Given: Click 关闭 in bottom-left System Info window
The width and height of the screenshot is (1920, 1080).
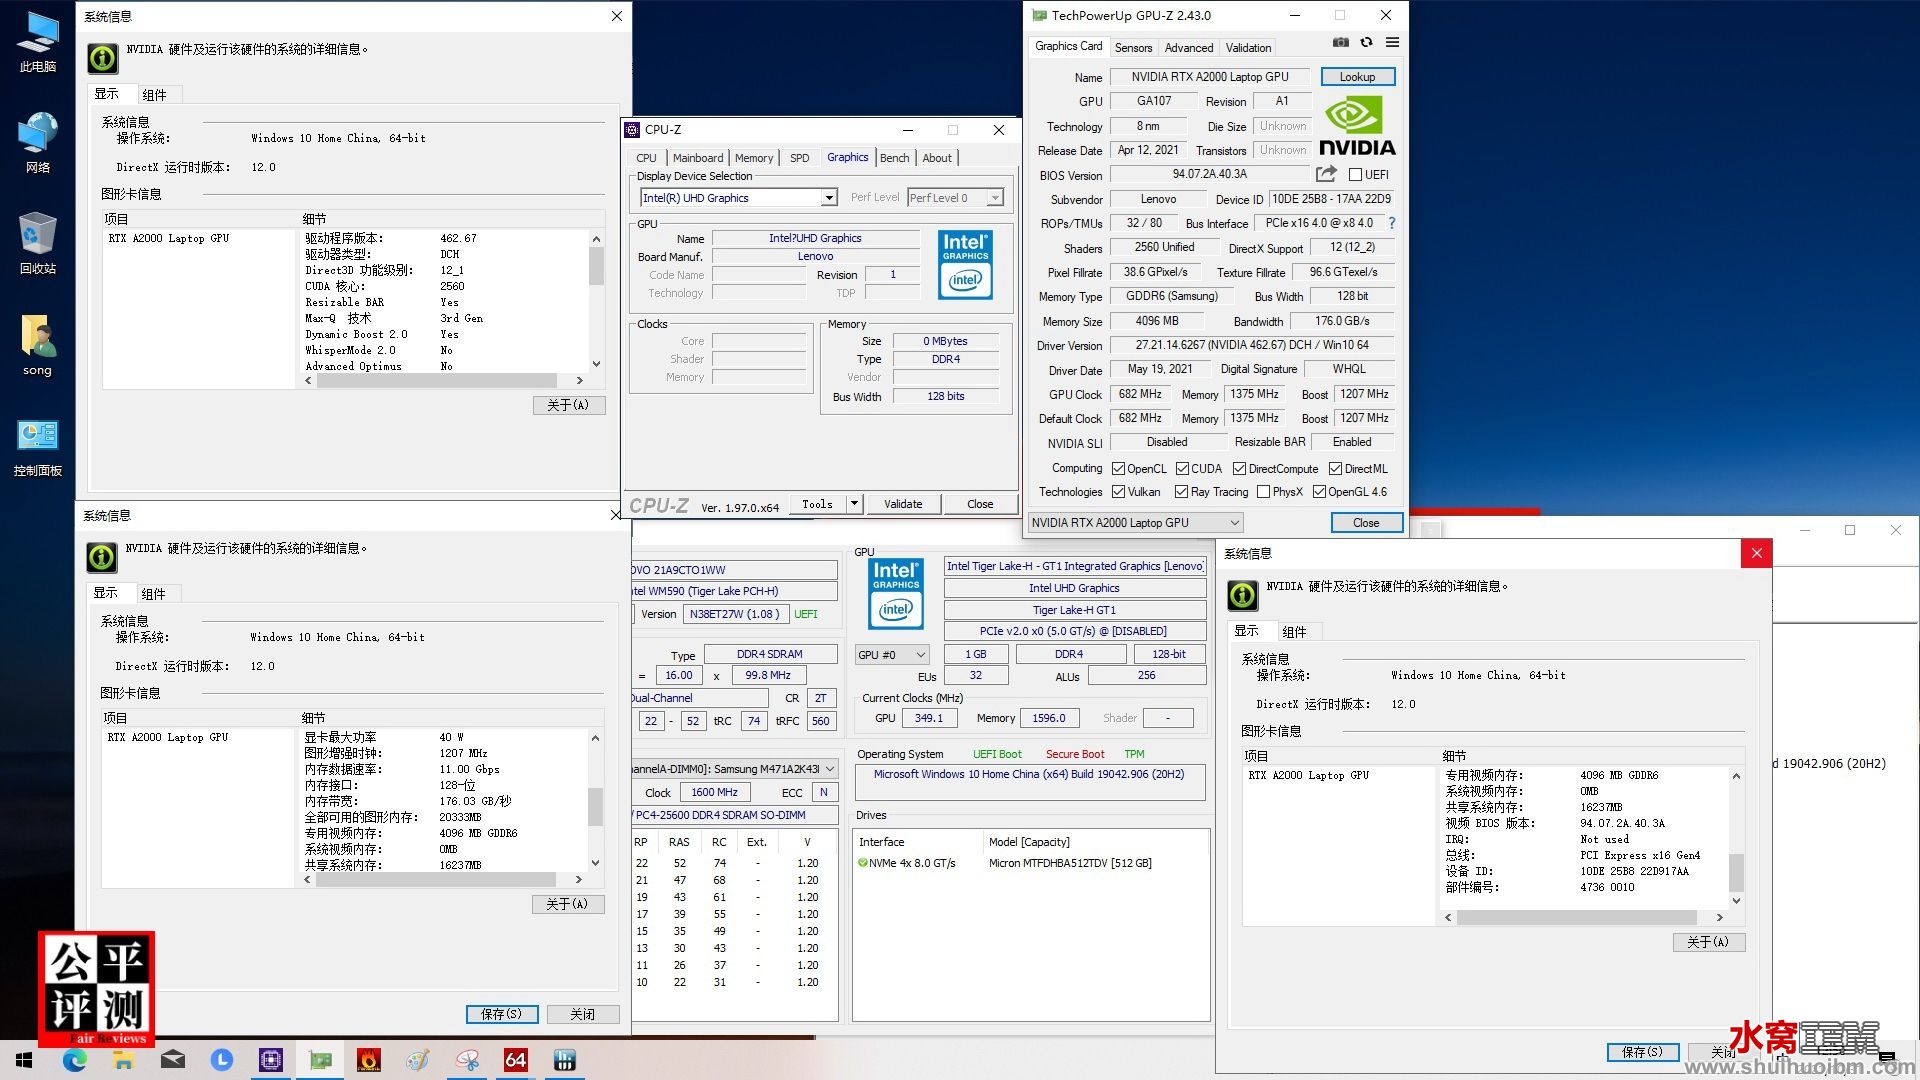Looking at the screenshot, I should click(582, 1014).
